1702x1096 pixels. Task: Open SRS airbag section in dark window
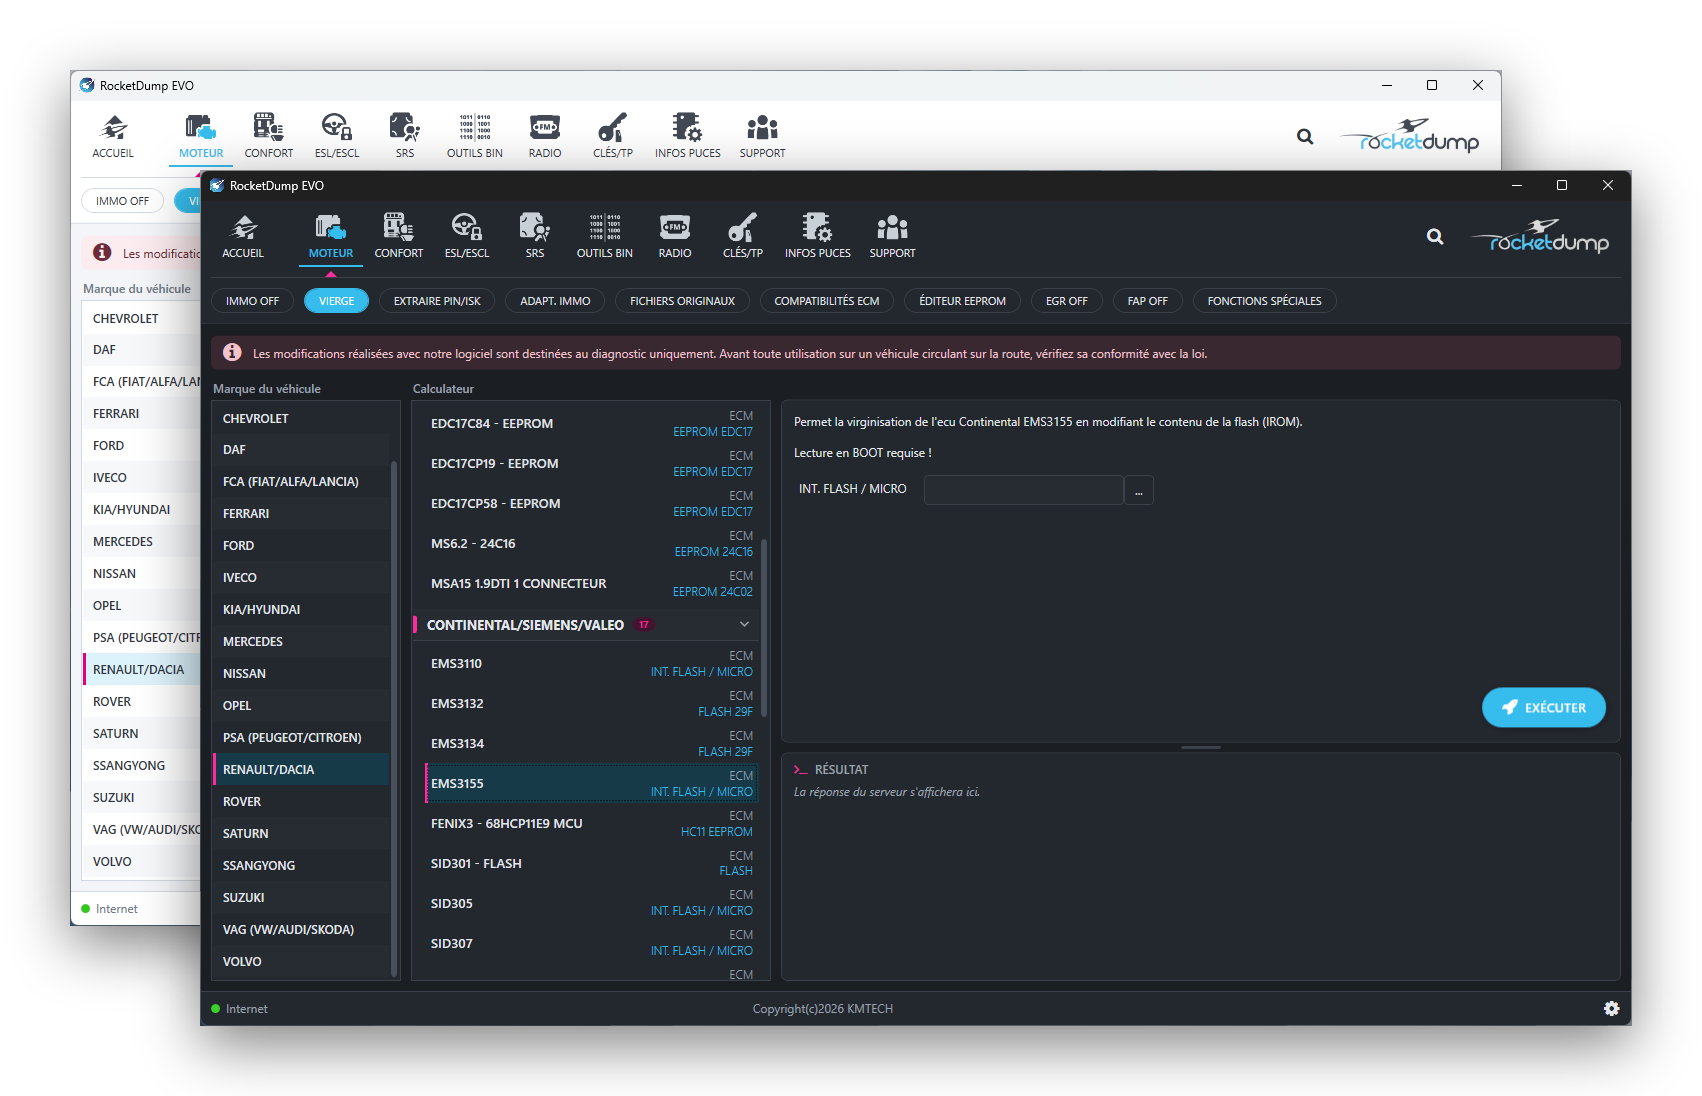(535, 236)
